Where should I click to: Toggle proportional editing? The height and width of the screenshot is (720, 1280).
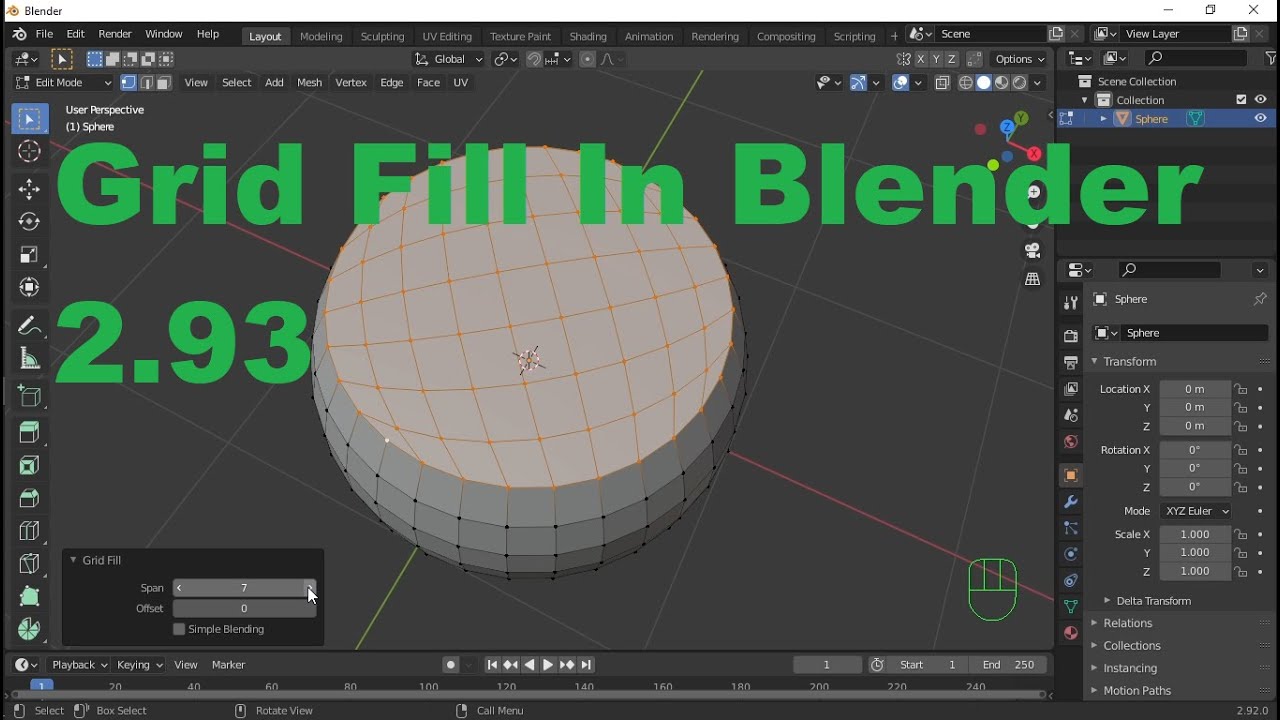coord(587,59)
